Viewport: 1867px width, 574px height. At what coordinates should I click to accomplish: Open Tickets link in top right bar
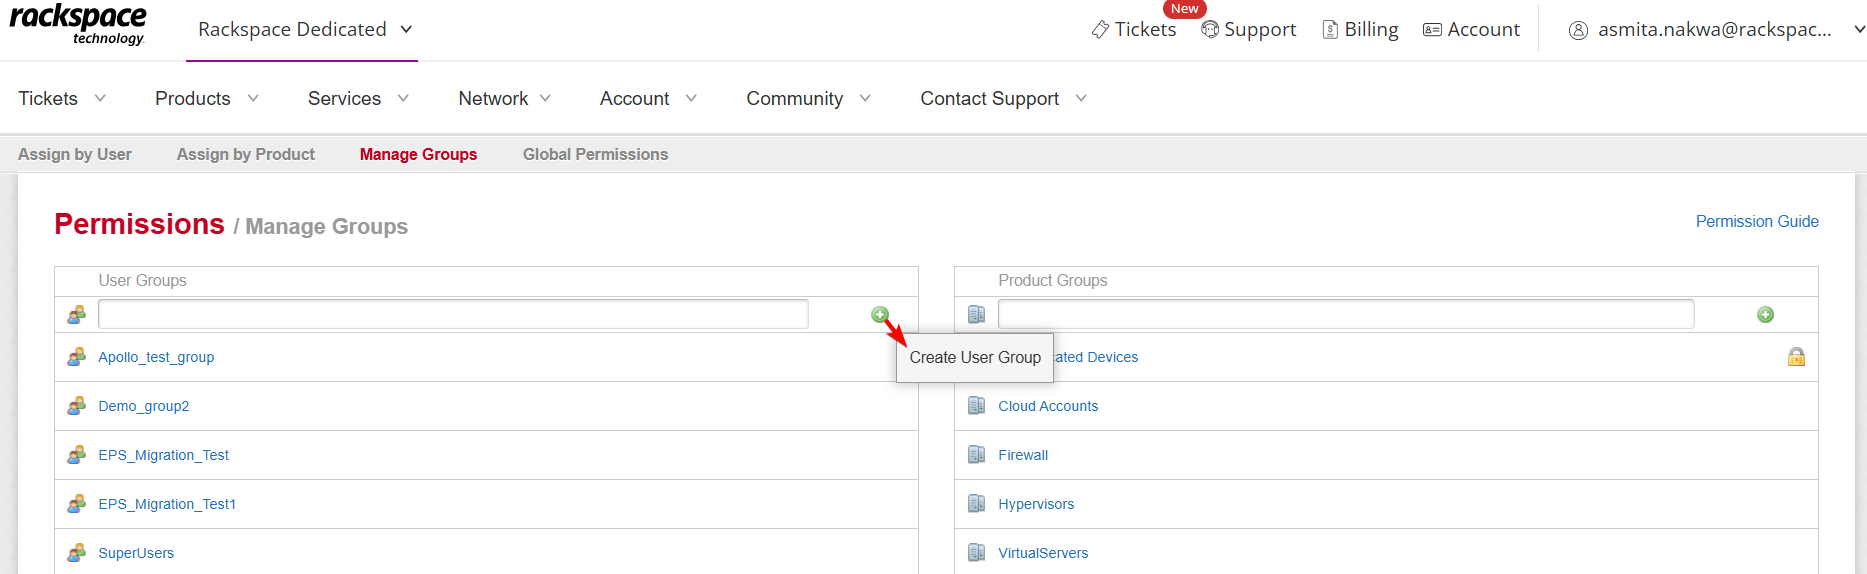click(1145, 30)
